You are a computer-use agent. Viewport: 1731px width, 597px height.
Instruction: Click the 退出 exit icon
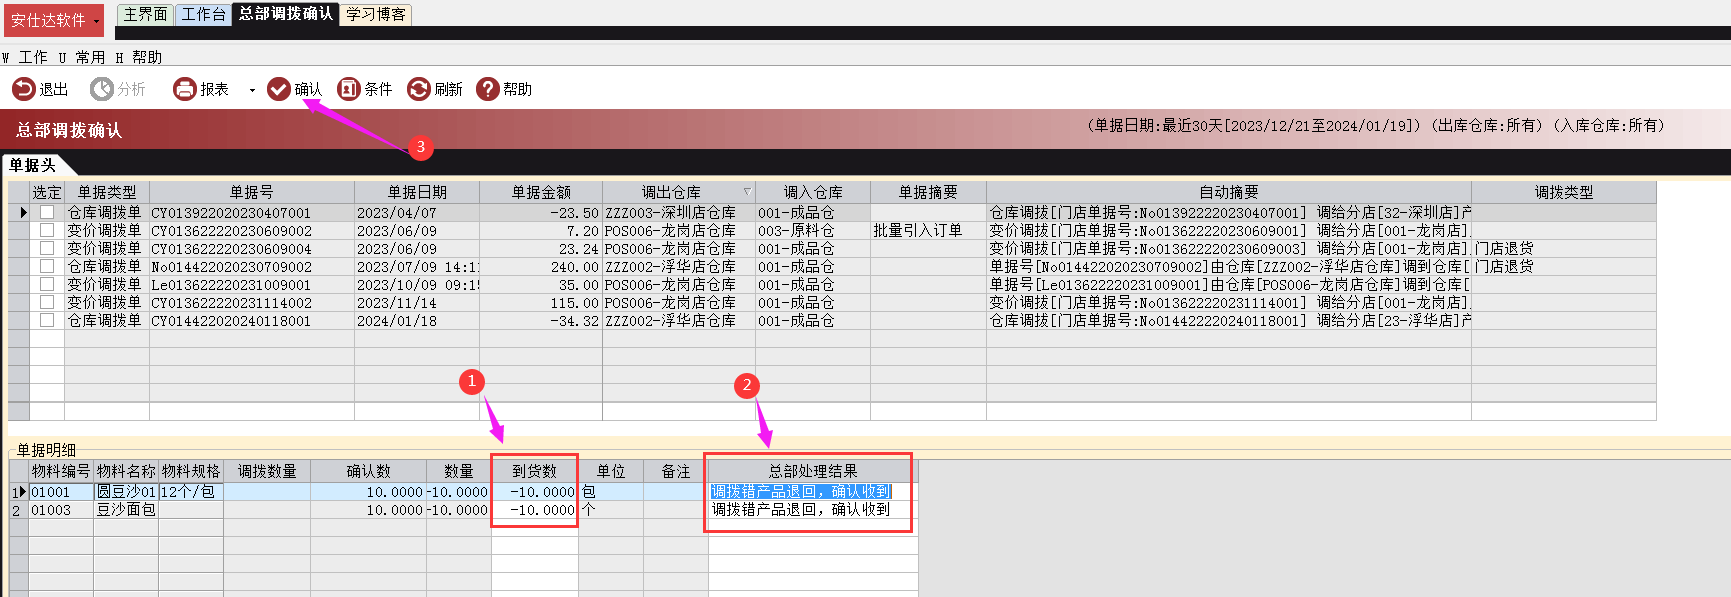point(23,89)
